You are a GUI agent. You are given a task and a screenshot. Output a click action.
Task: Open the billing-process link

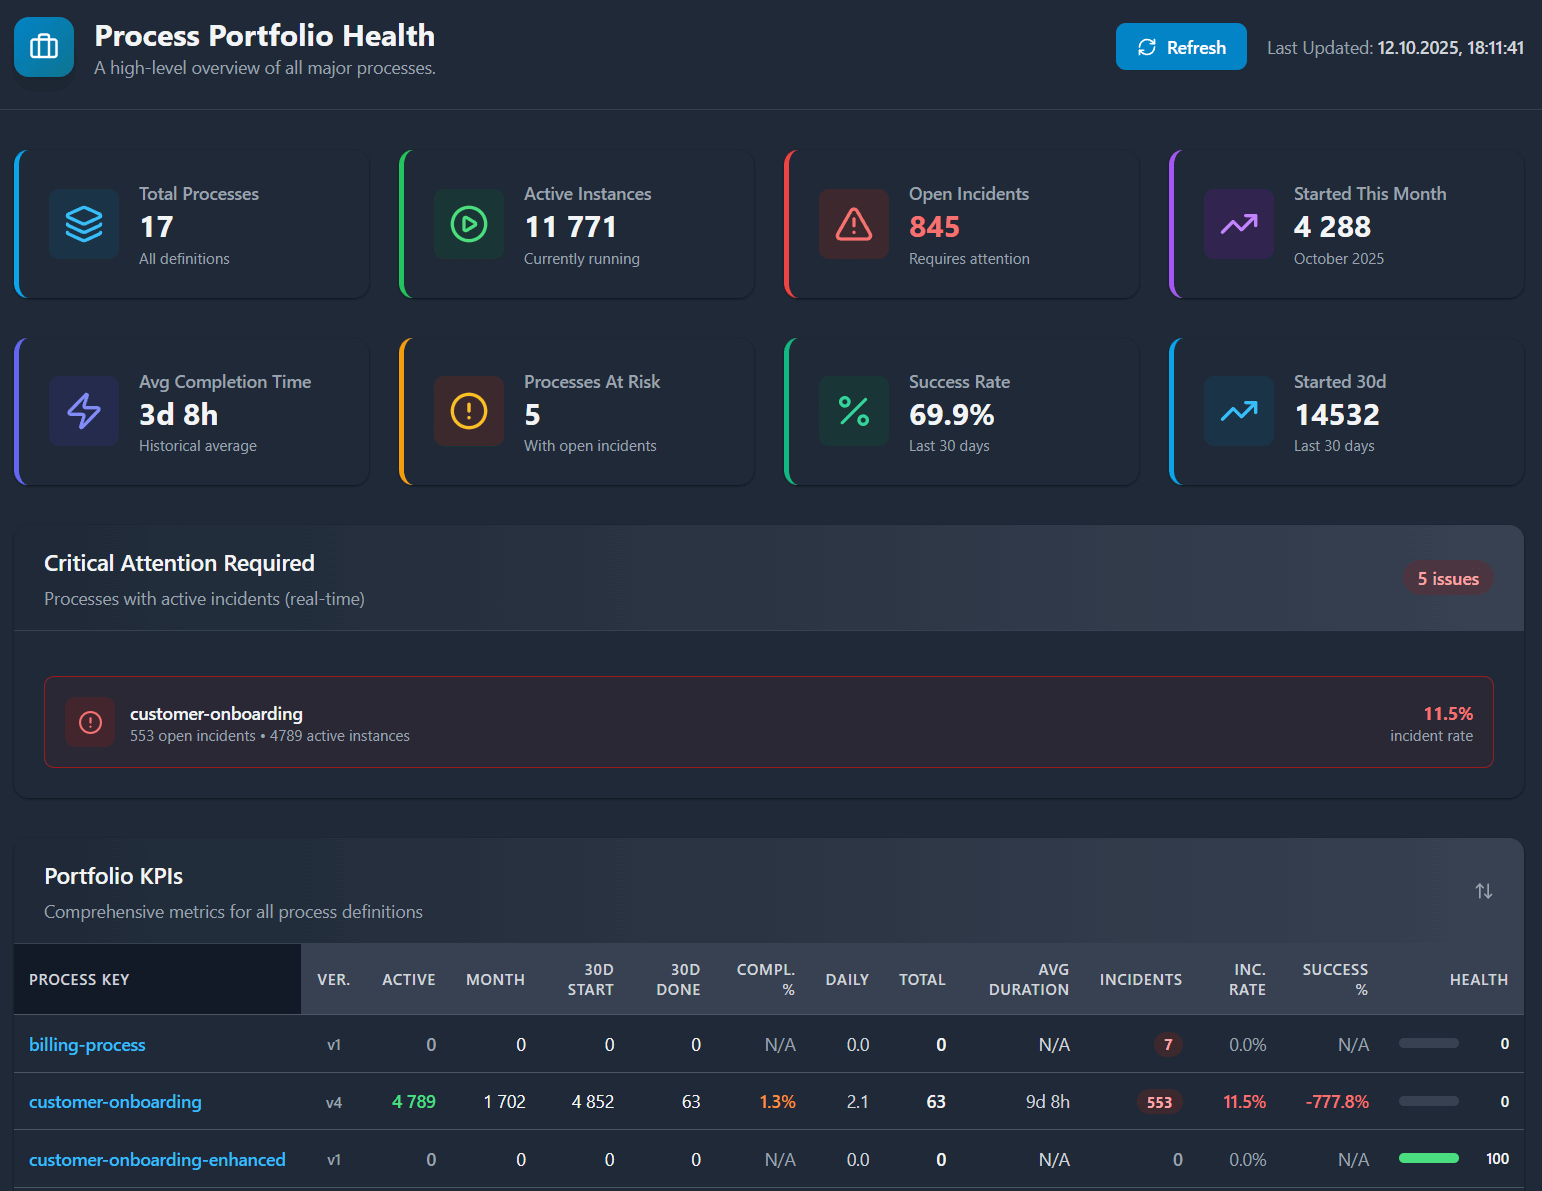click(87, 1044)
